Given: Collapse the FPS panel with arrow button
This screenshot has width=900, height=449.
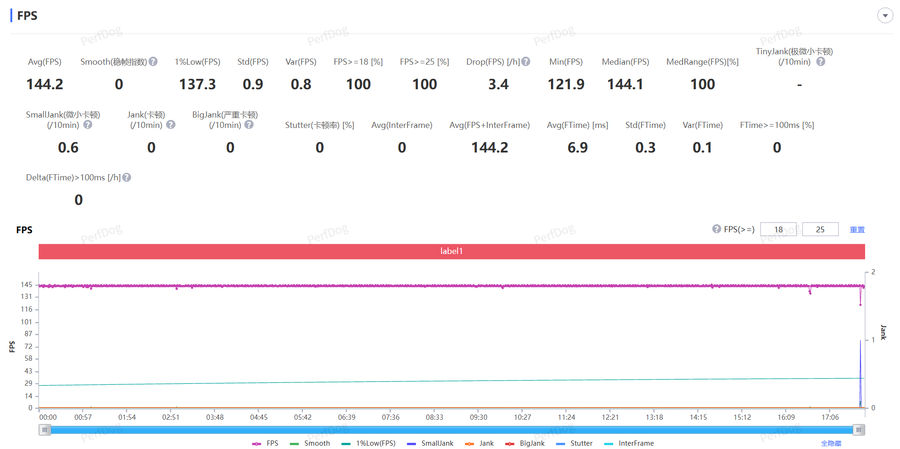Looking at the screenshot, I should [884, 16].
